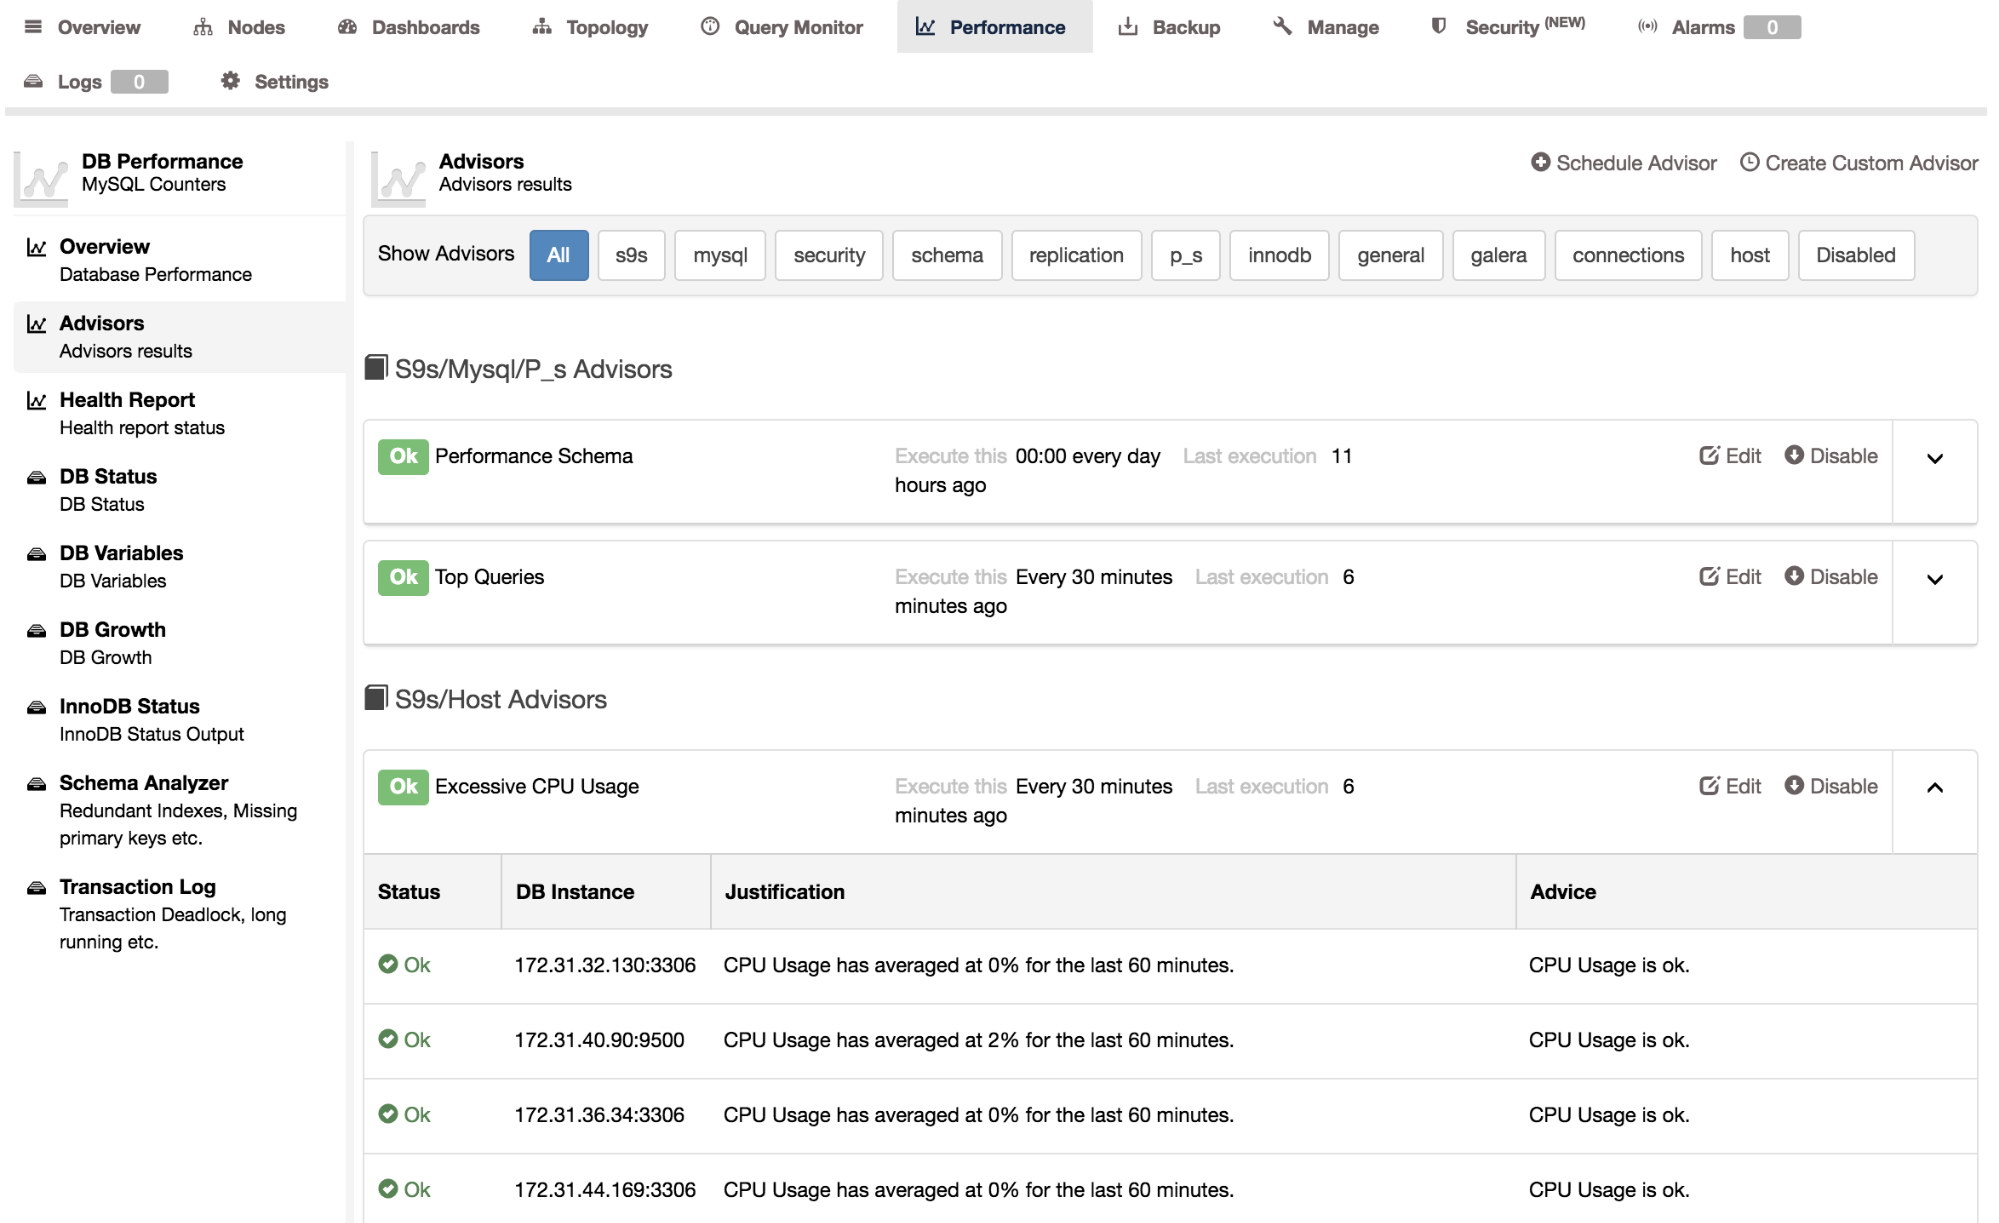
Task: Filter advisors by connections
Action: (x=1628, y=255)
